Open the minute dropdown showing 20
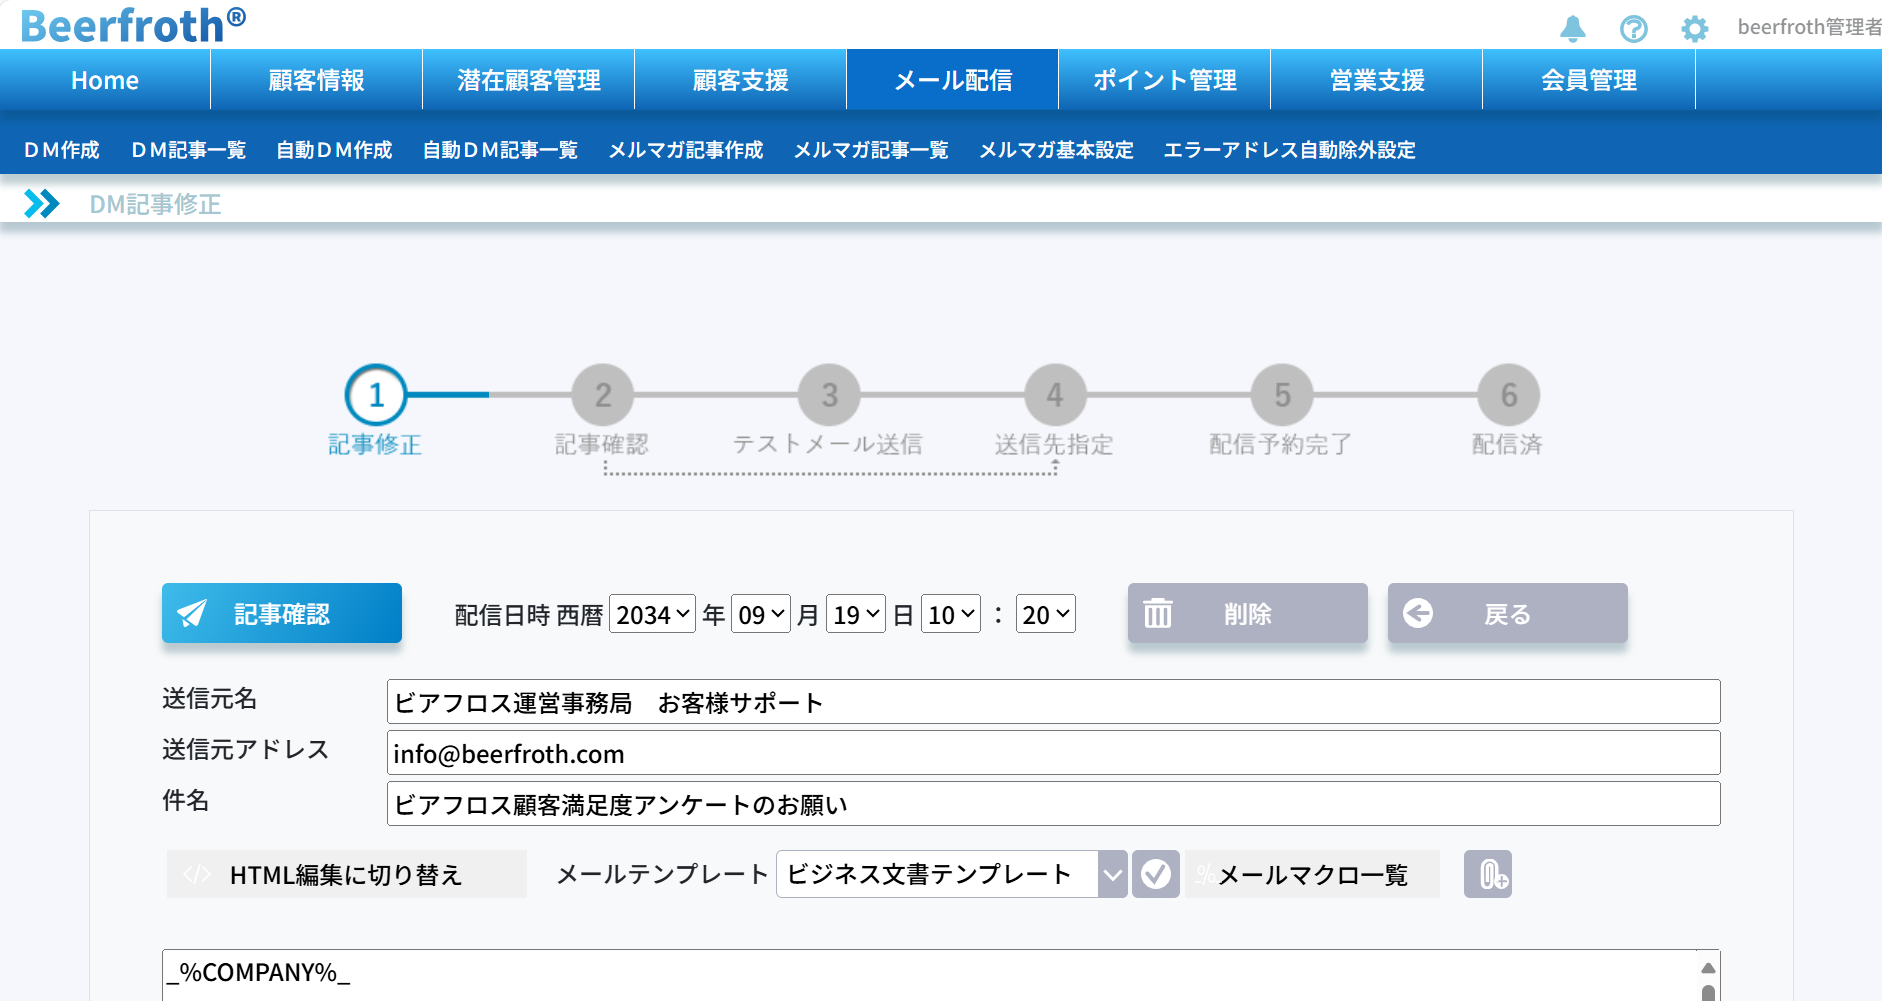Viewport: 1882px width, 1001px height. (1045, 614)
